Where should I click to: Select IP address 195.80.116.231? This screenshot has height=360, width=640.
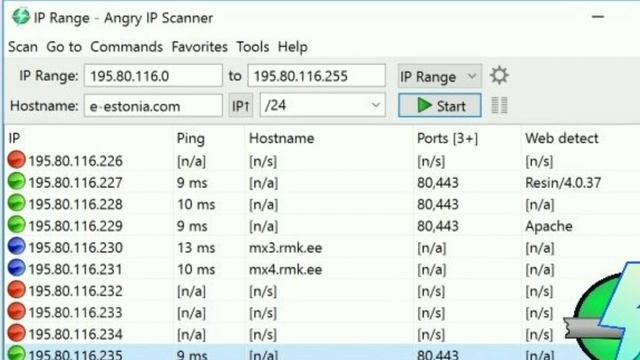(76, 269)
